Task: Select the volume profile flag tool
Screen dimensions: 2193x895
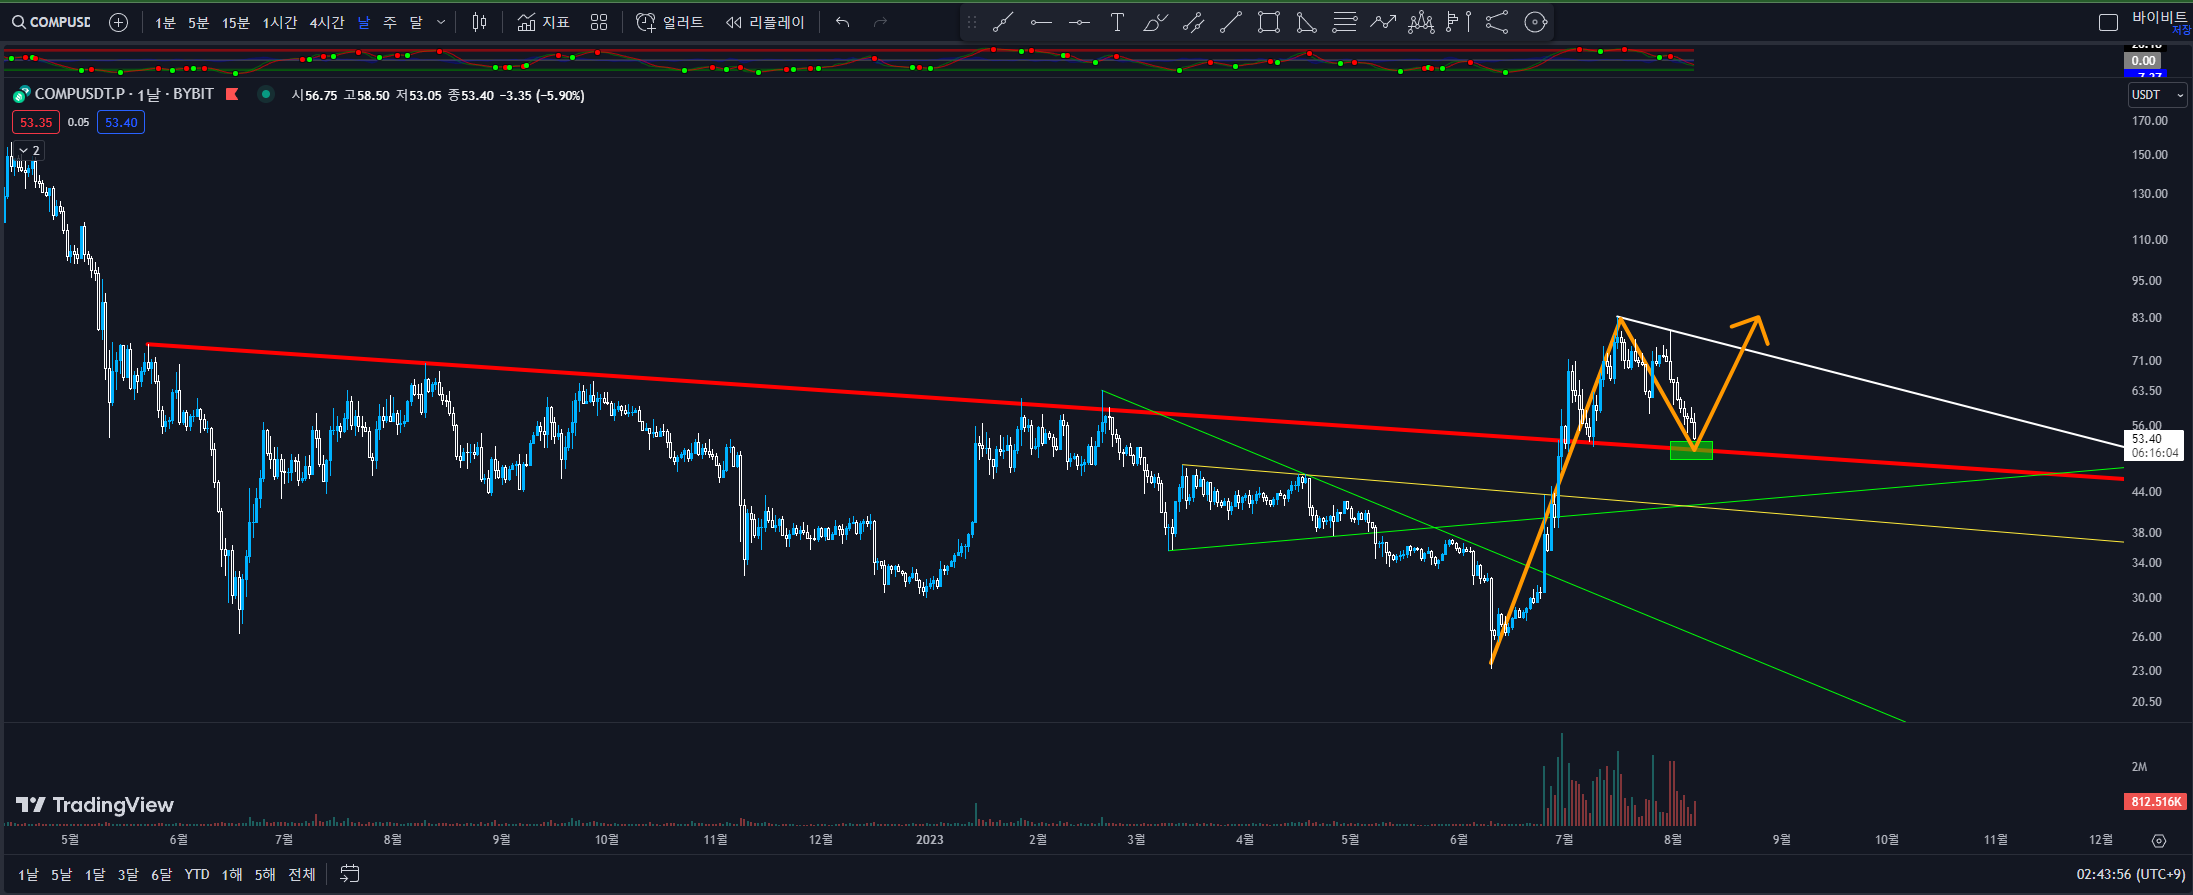Action: point(1459,22)
